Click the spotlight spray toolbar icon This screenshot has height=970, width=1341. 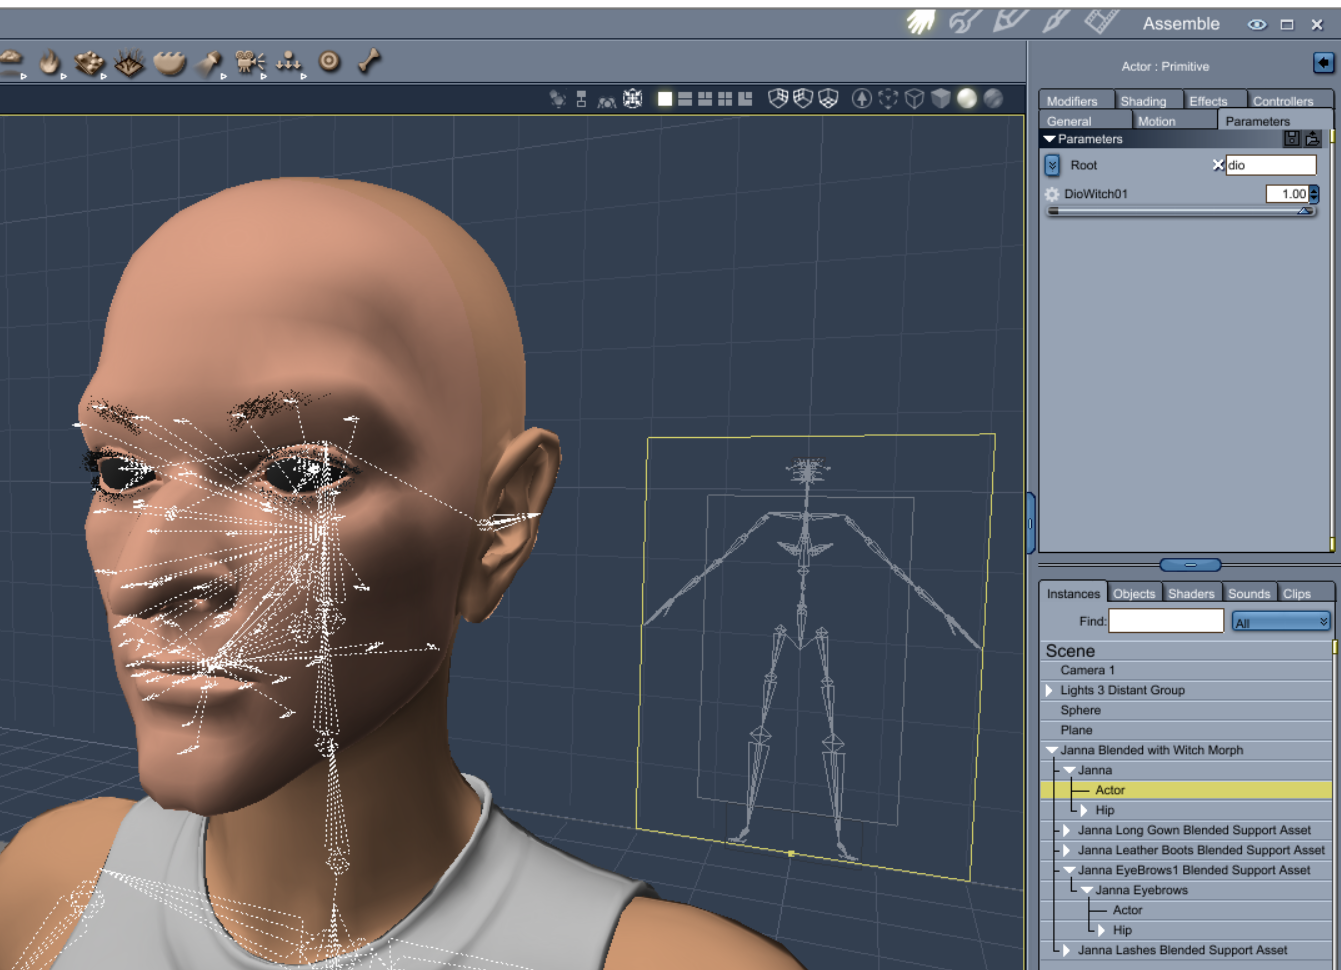[x=209, y=63]
